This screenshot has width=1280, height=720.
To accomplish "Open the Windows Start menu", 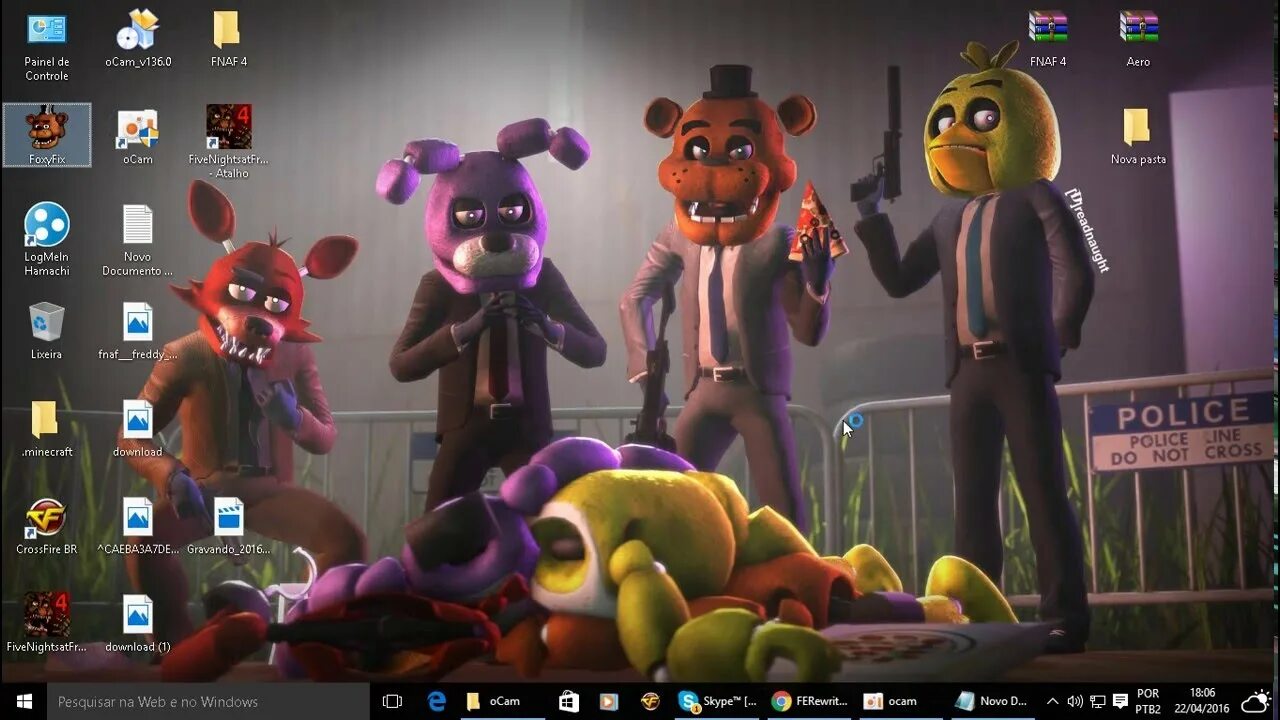I will (24, 701).
